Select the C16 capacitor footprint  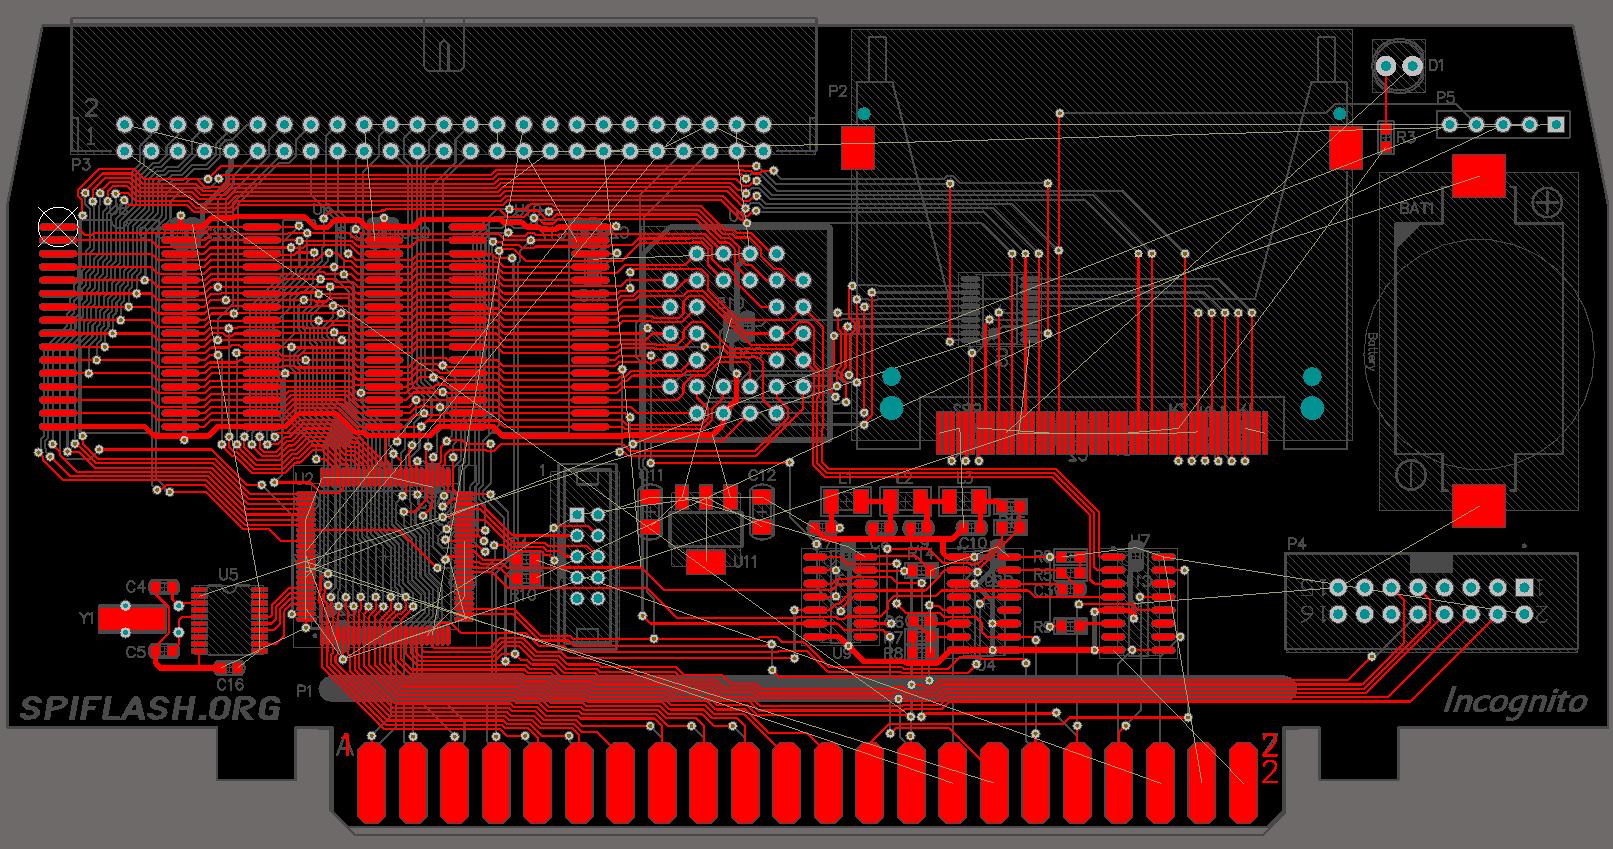pos(231,667)
